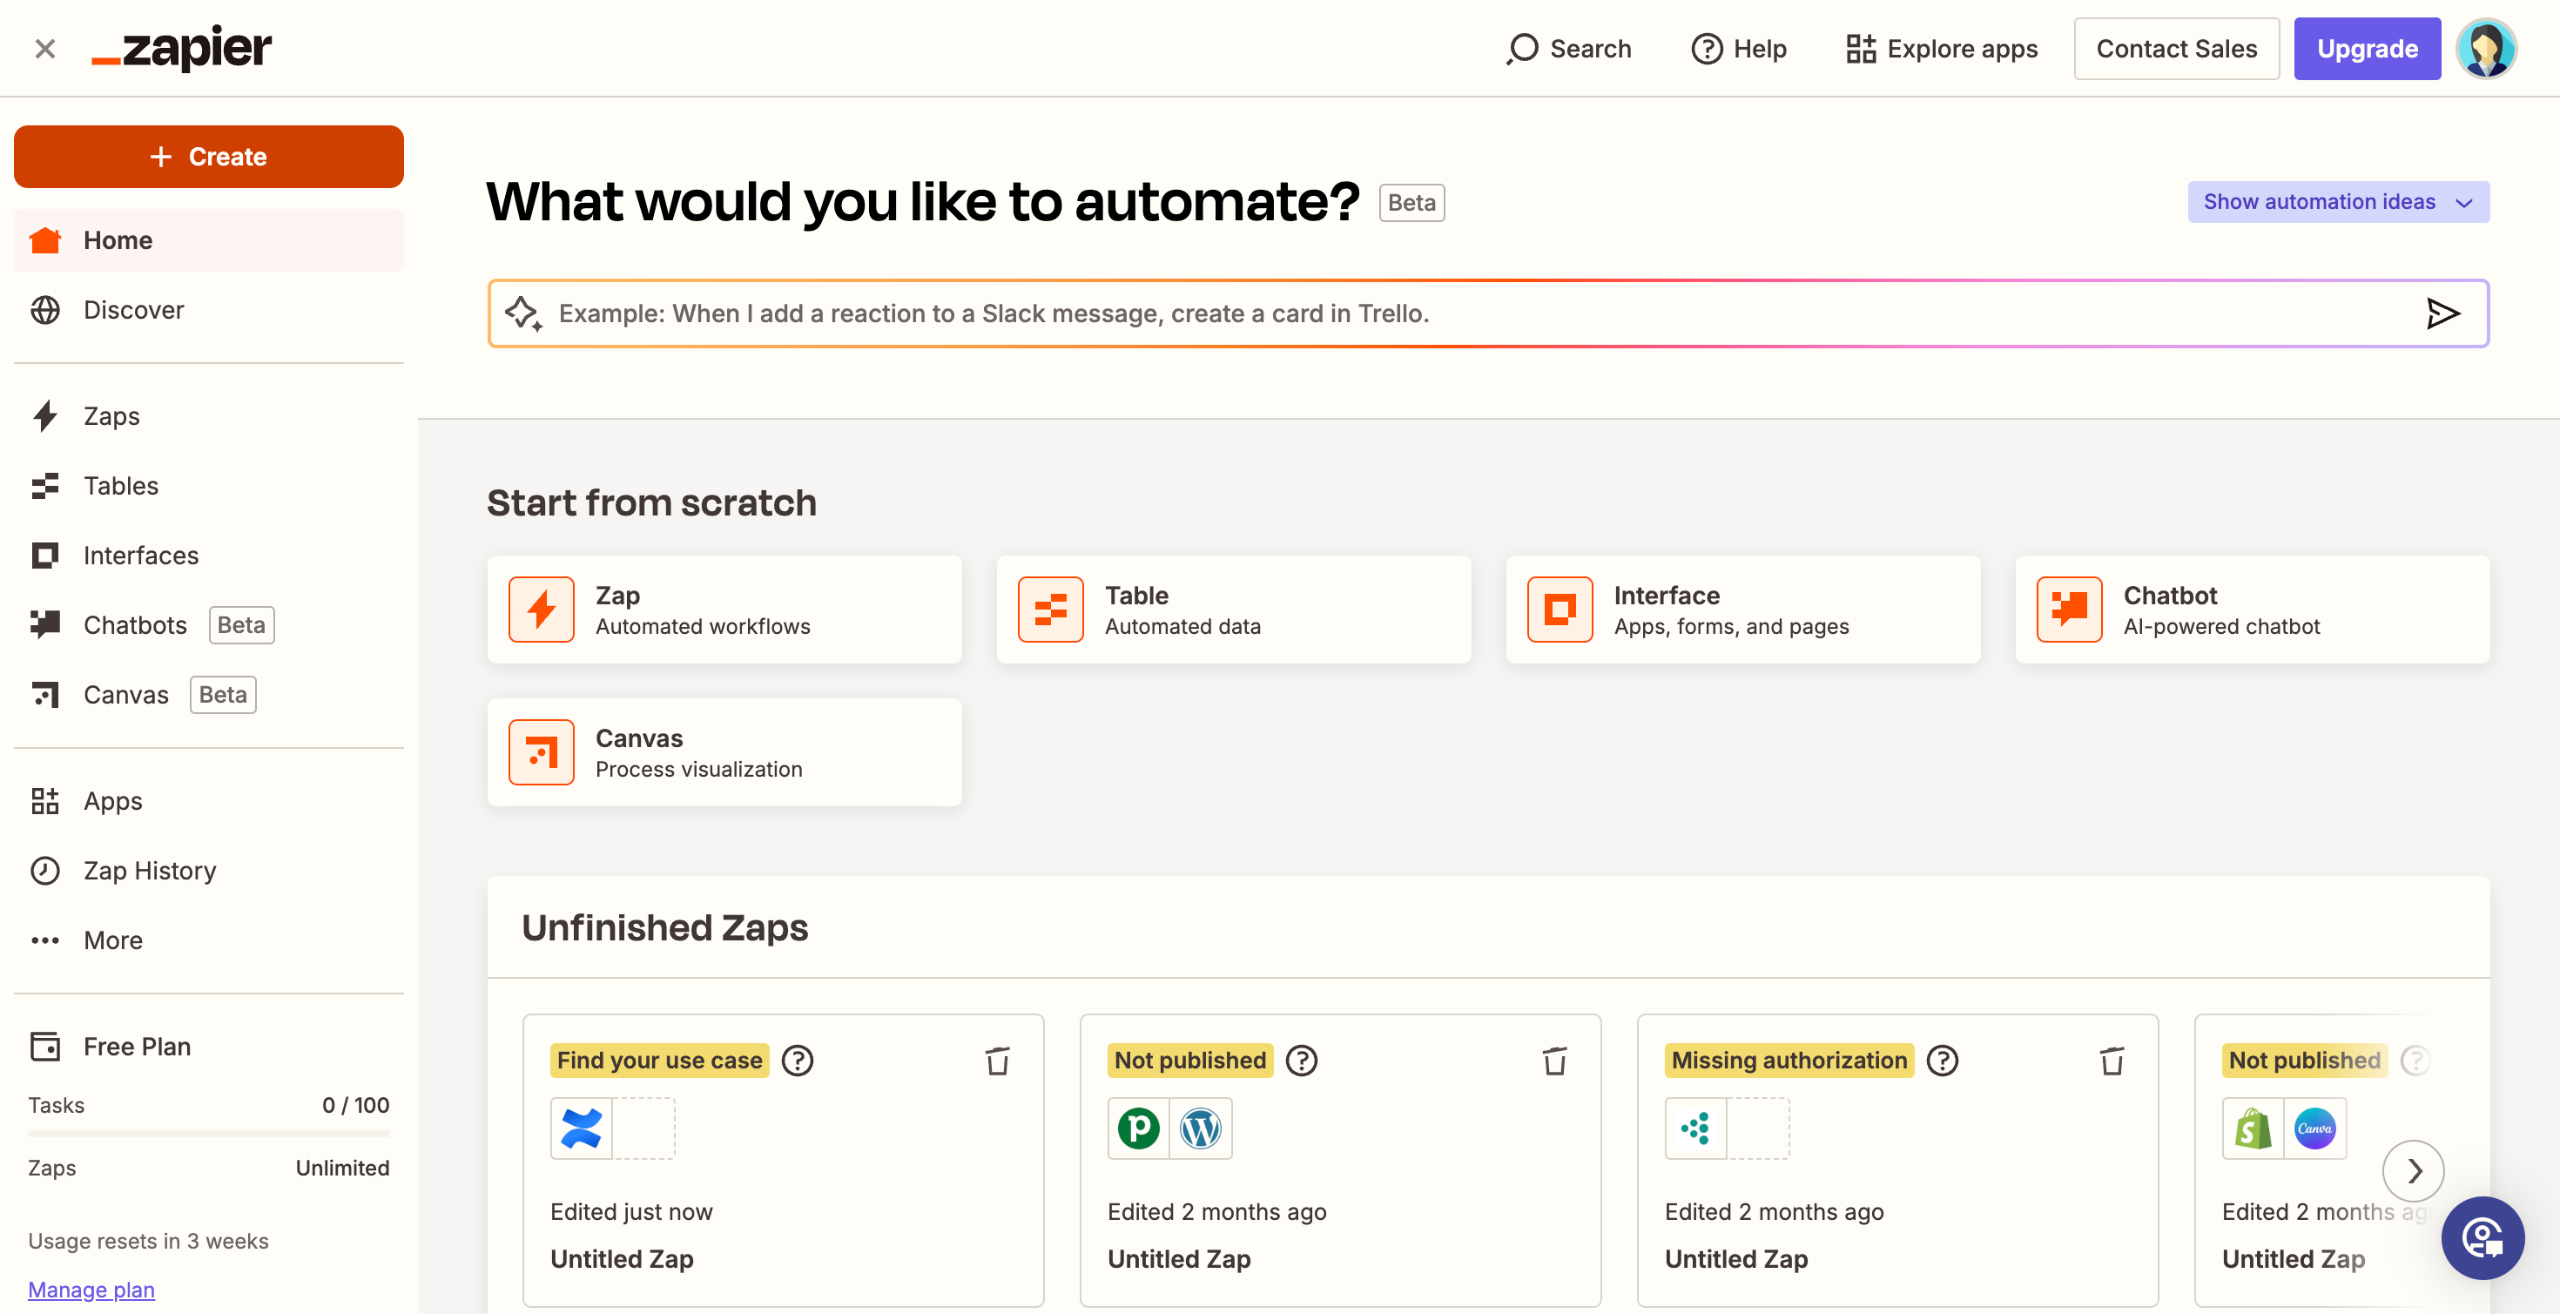Click help icon next to Missing authorization

pyautogui.click(x=1942, y=1060)
